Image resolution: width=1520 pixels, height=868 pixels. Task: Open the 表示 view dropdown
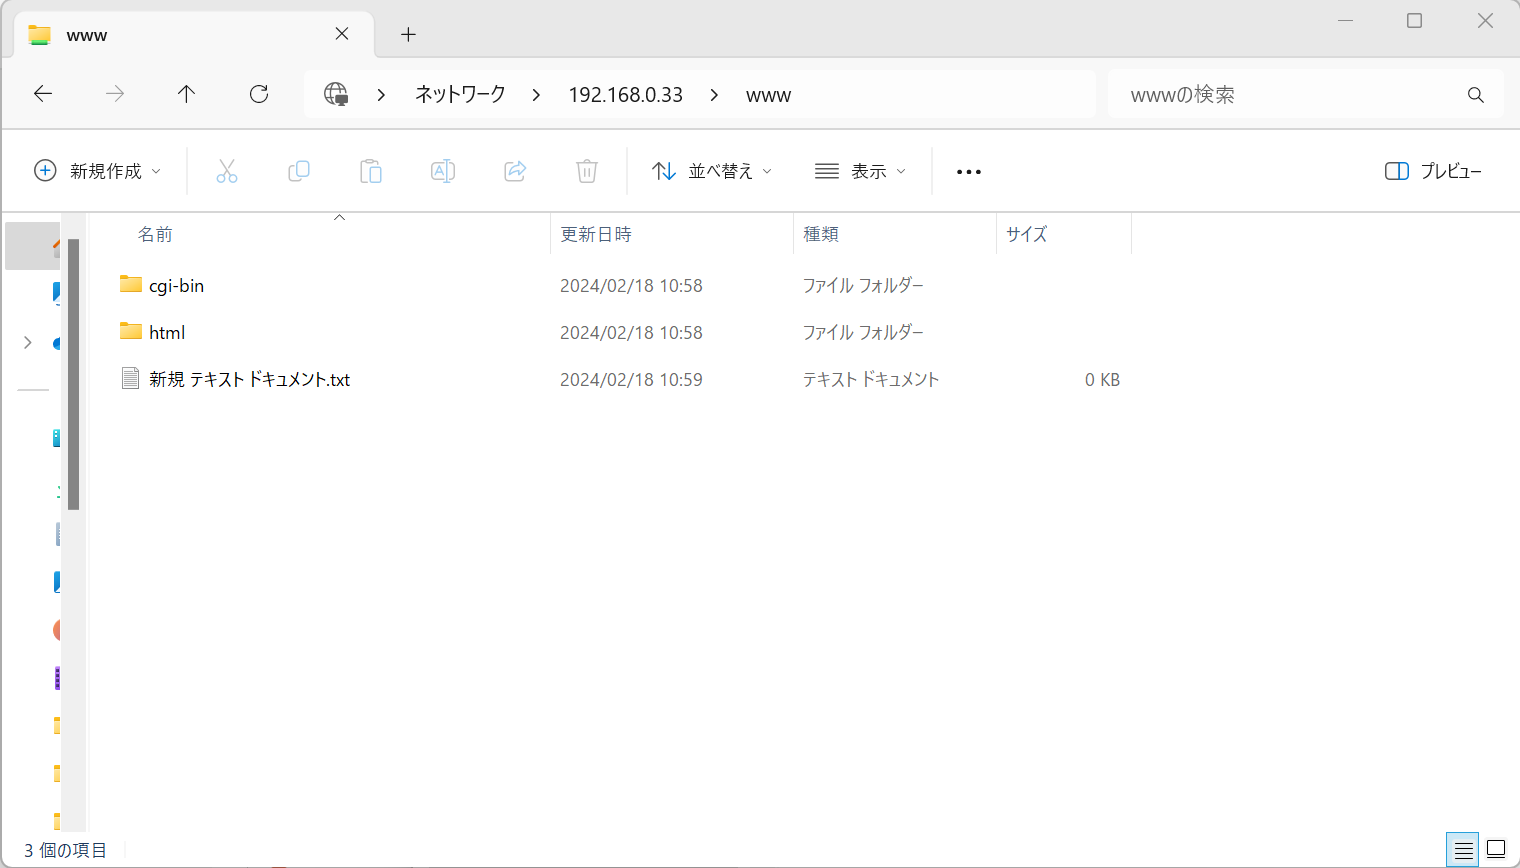click(x=860, y=171)
